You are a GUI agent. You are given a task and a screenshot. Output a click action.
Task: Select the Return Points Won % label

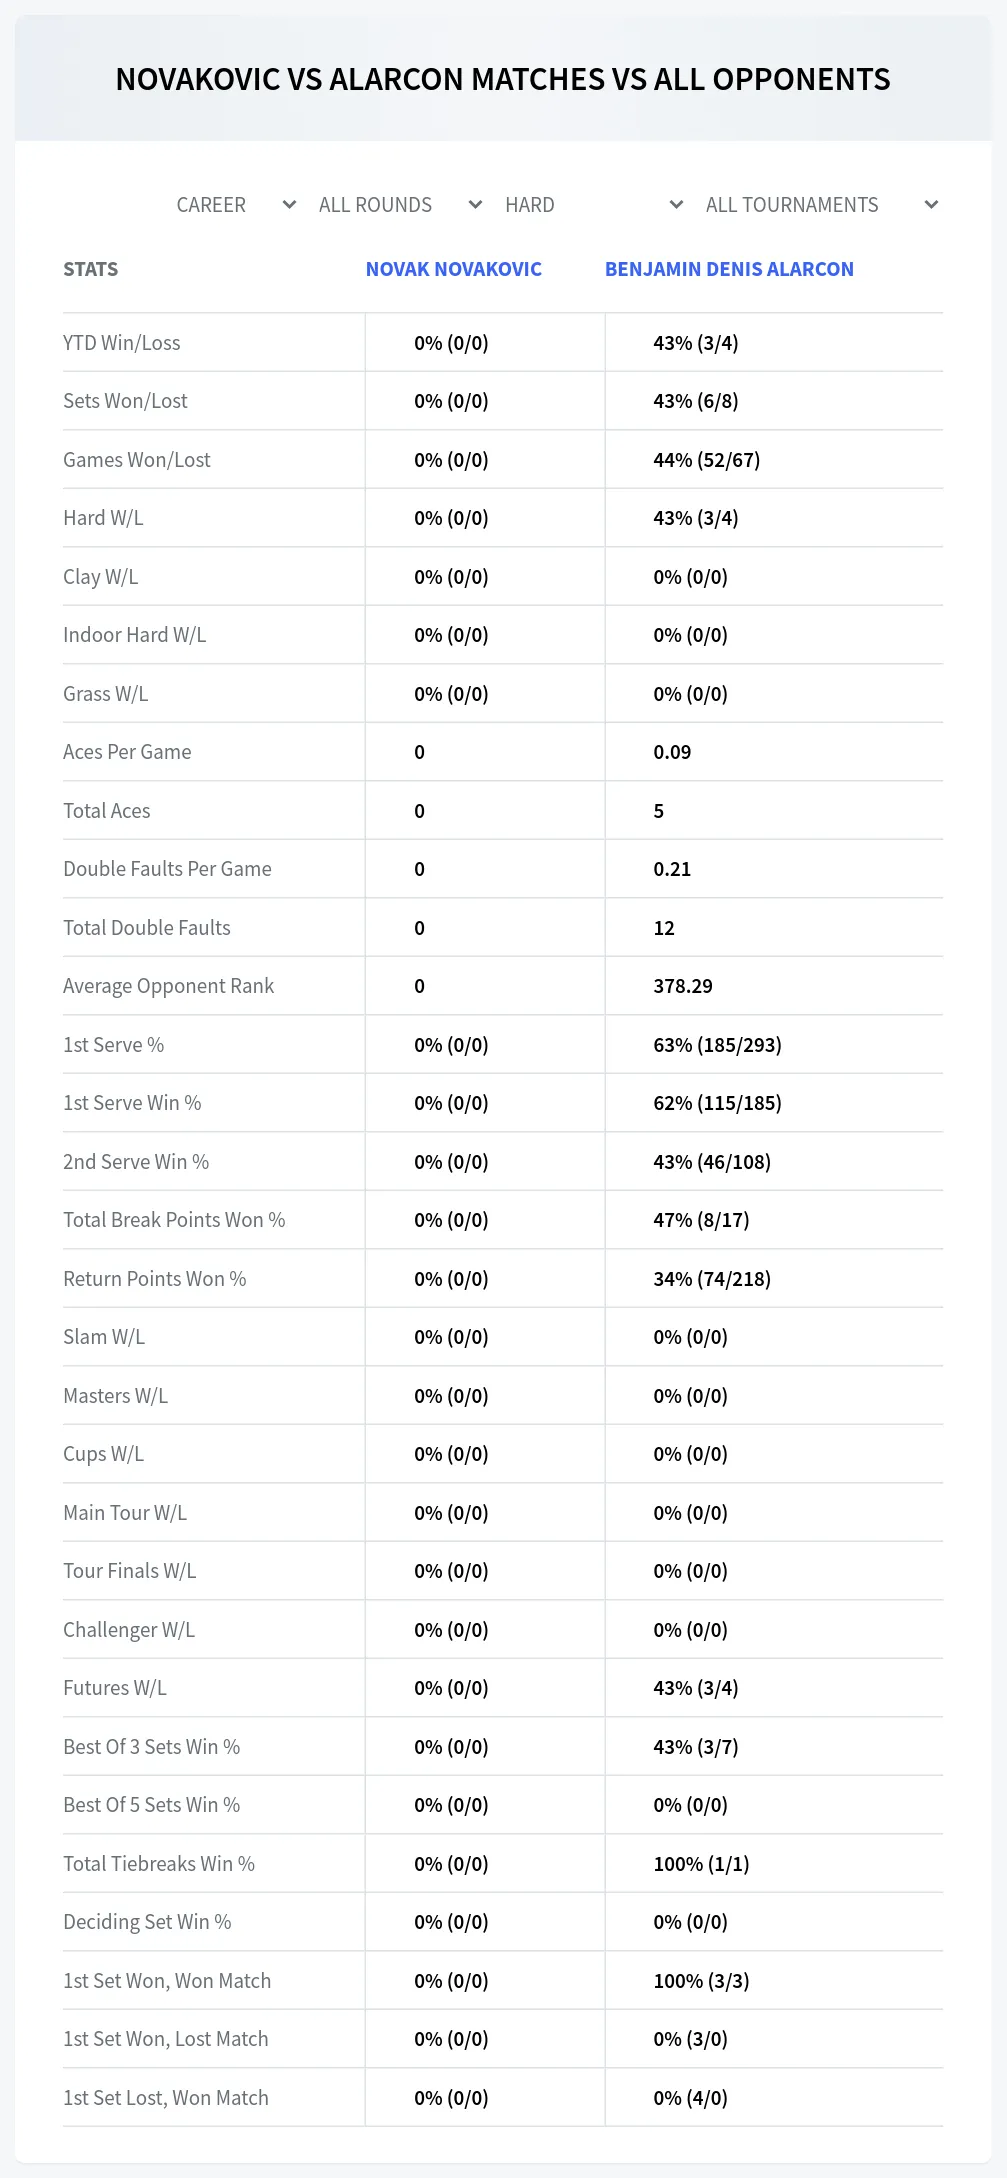point(155,1279)
